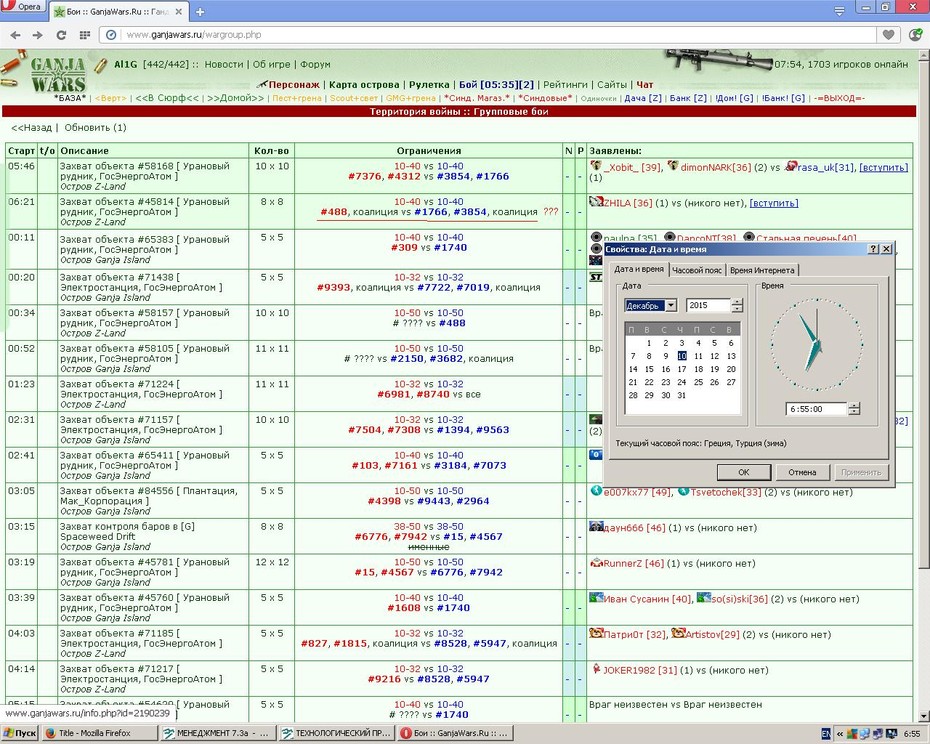Switch to Время Интернета tab

(762, 270)
